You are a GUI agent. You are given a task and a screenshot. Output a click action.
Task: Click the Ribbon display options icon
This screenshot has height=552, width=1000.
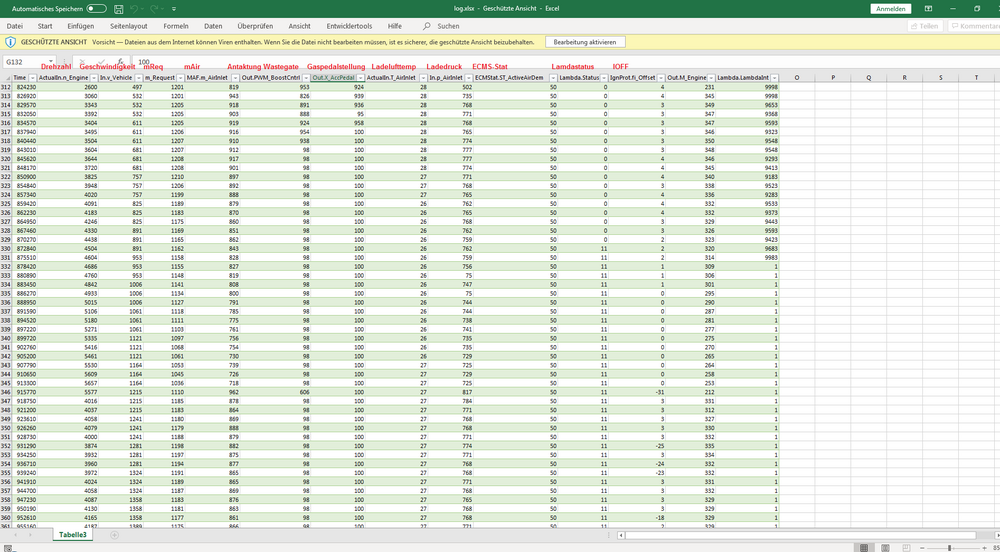[x=929, y=9]
